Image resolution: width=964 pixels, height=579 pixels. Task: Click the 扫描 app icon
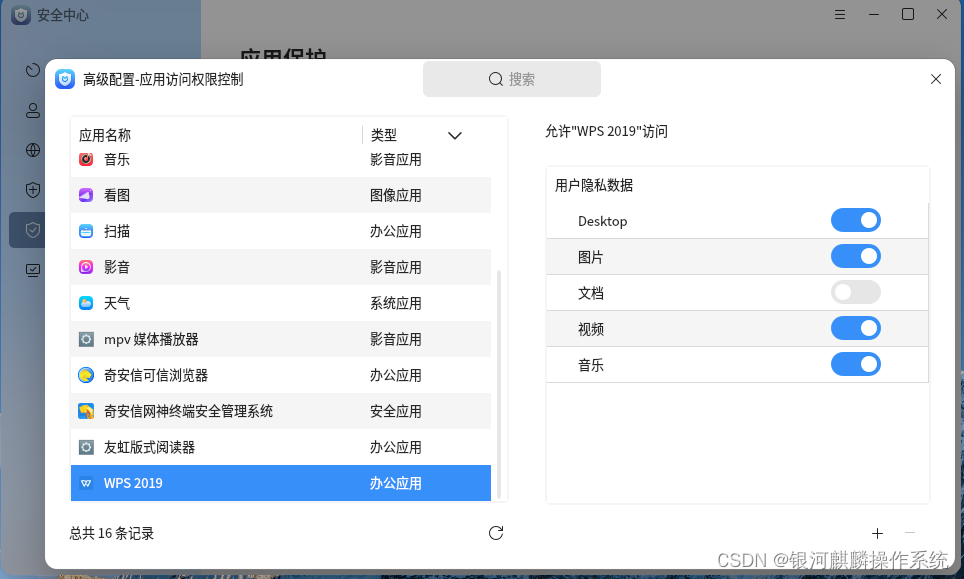point(86,231)
